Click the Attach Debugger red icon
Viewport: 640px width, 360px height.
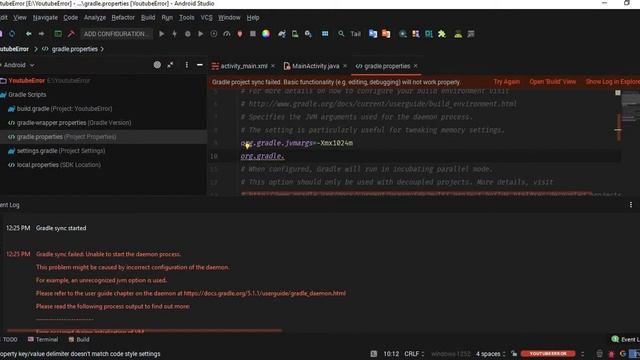point(240,34)
